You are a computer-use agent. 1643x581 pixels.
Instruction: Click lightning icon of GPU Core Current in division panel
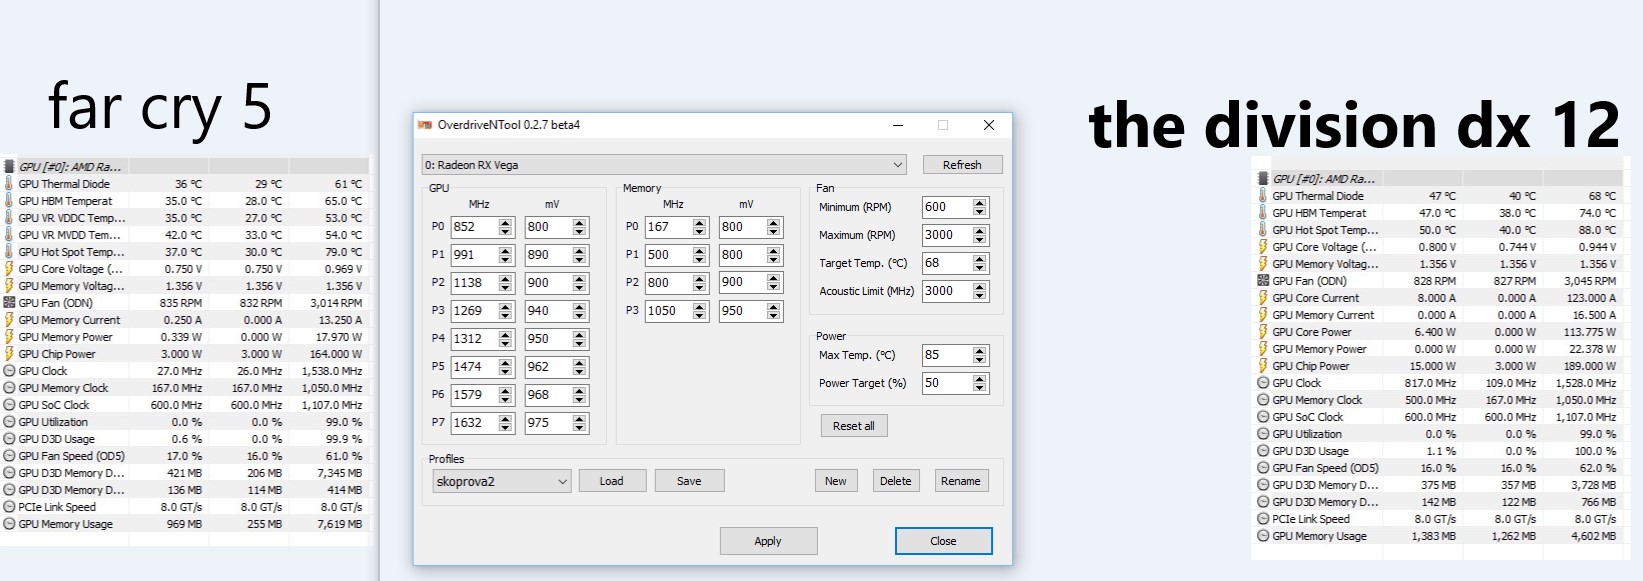(1263, 298)
